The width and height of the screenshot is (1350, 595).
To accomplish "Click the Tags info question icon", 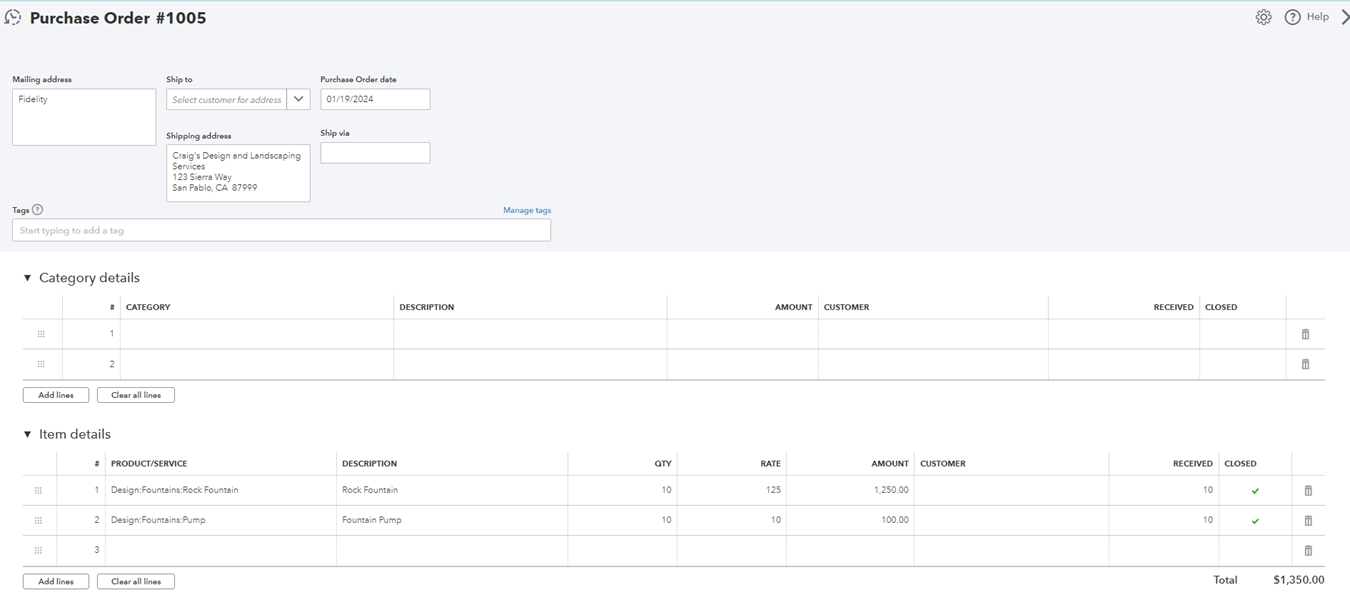I will point(37,210).
